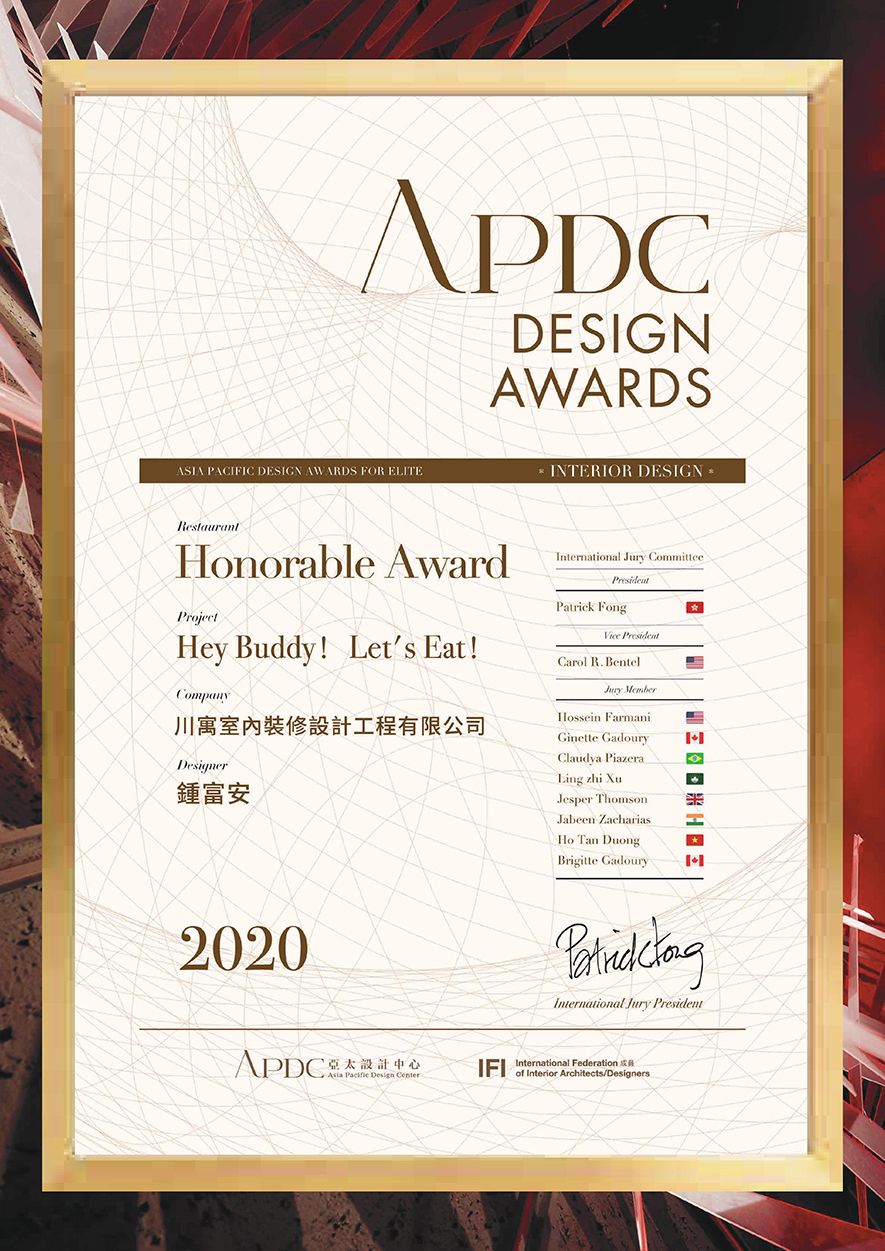This screenshot has height=1251, width=885.
Task: Click the 'AWARDS' heading word
Action: tap(600, 388)
